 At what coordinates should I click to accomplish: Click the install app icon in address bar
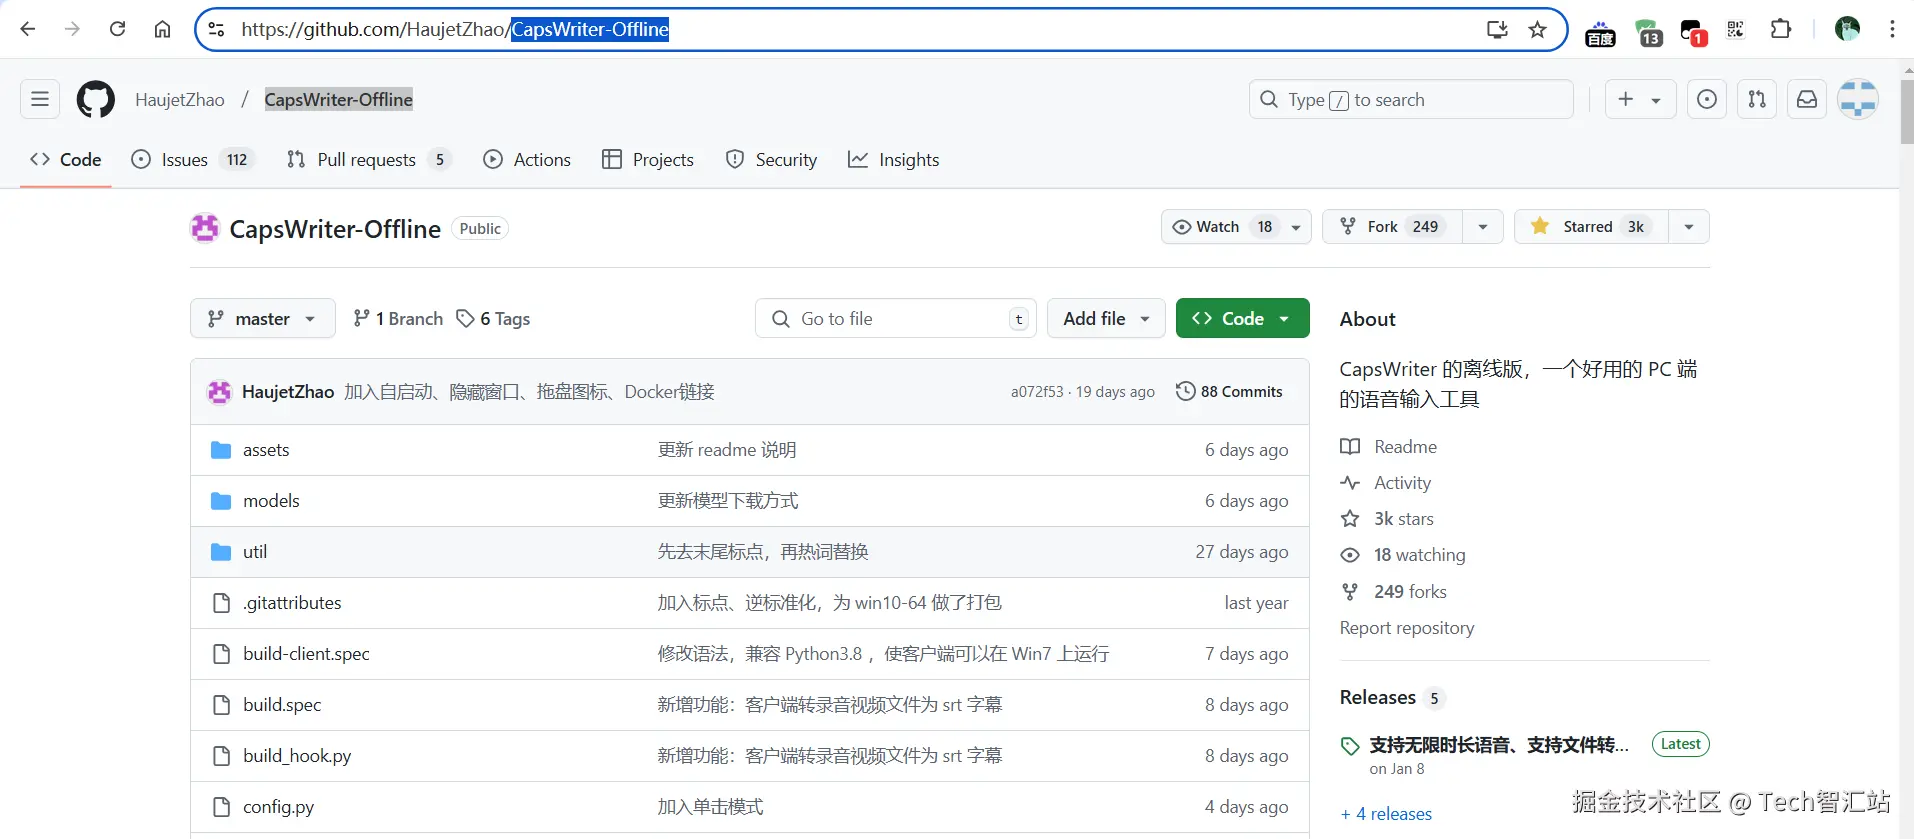coord(1497,29)
